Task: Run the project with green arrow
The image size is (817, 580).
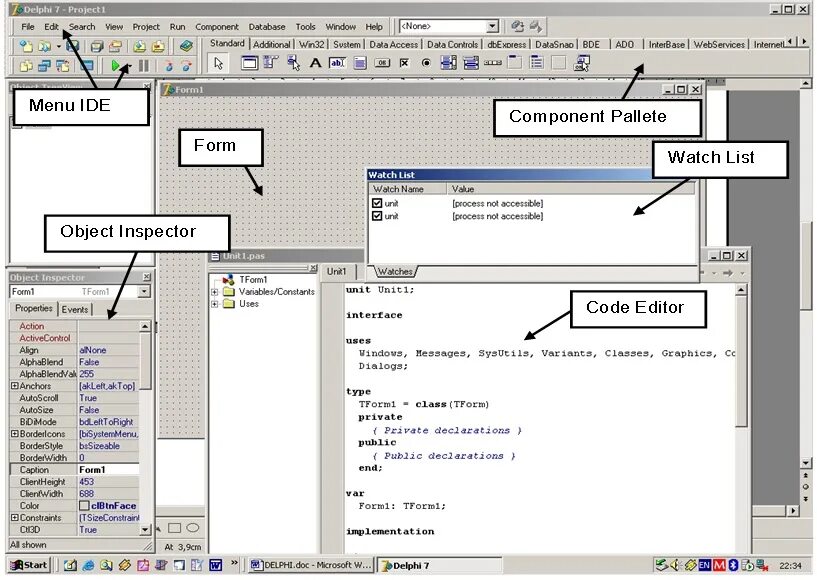Action: coord(116,66)
